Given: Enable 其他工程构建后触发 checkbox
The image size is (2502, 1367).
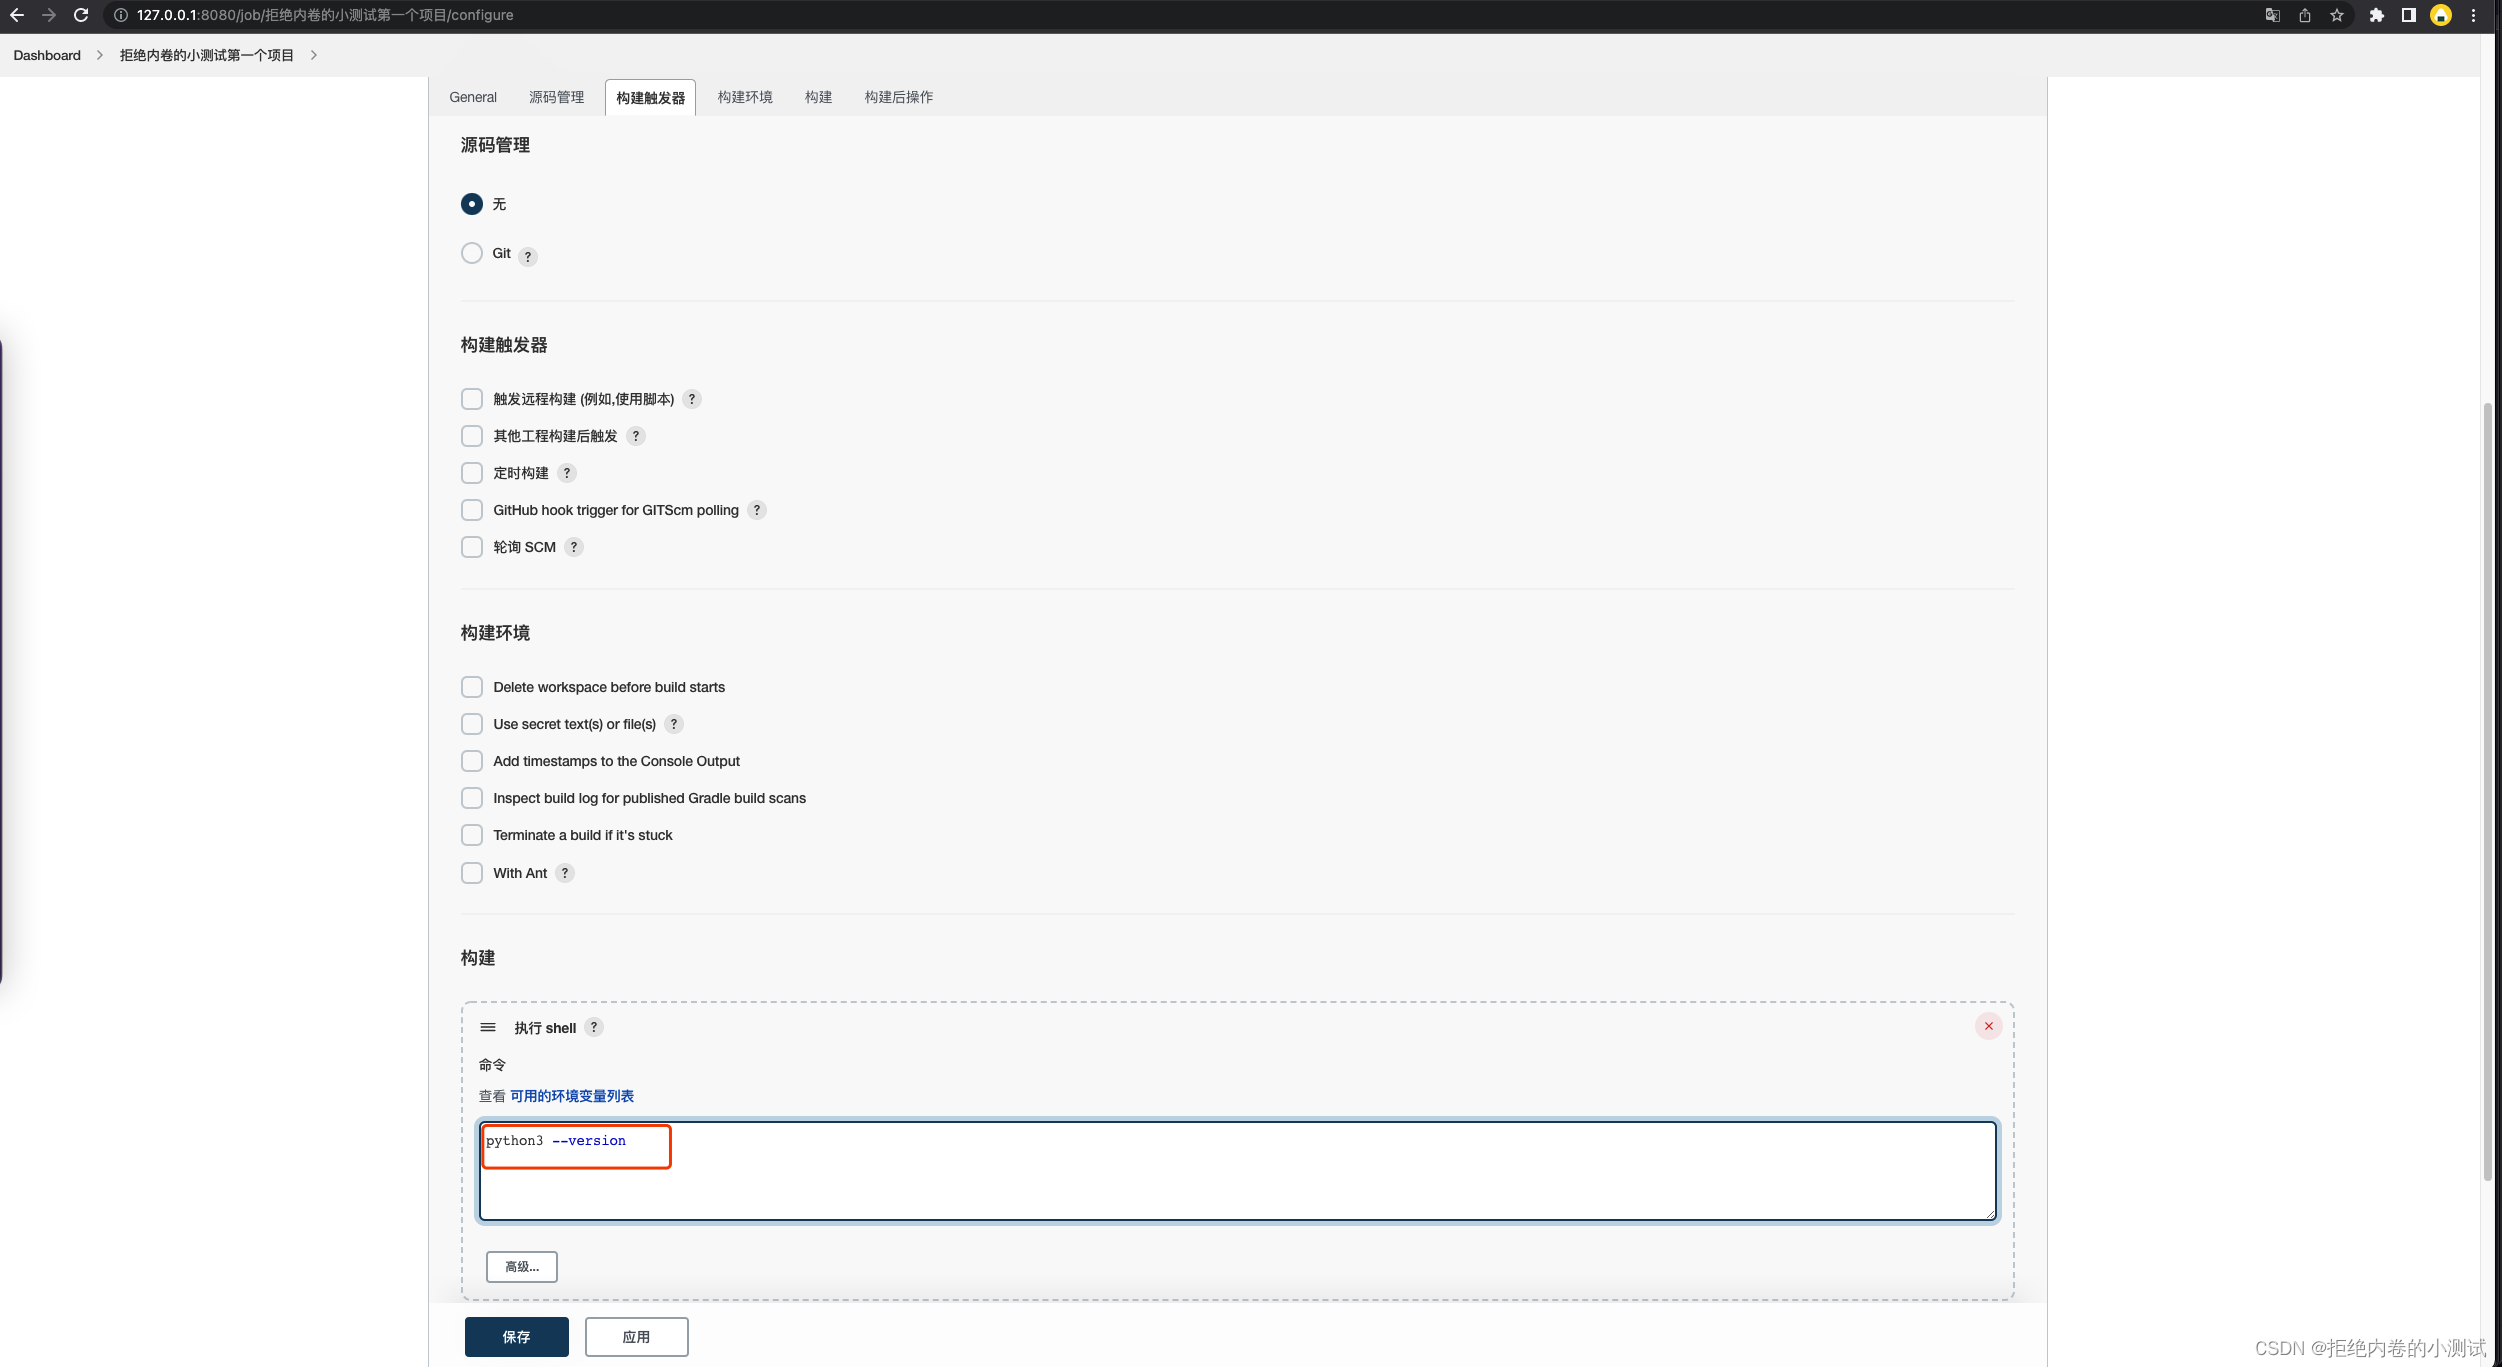Looking at the screenshot, I should 472,436.
